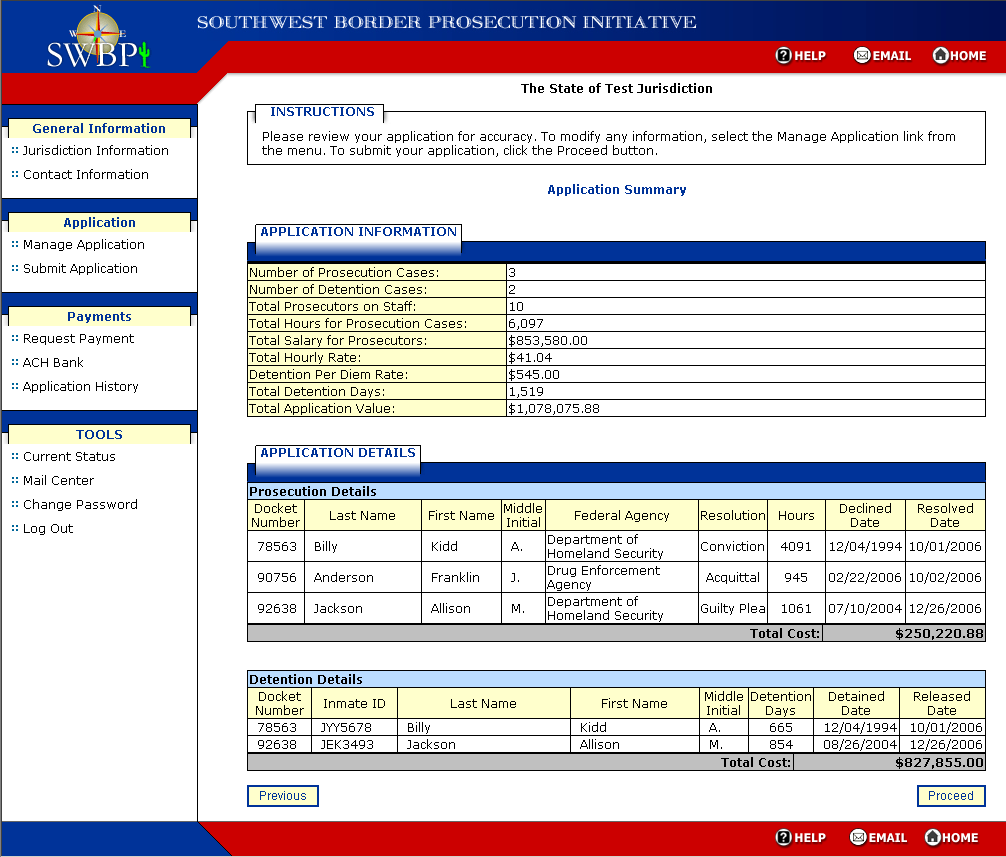Select Manage Application in sidebar
The height and width of the screenshot is (857, 1006).
(x=84, y=245)
